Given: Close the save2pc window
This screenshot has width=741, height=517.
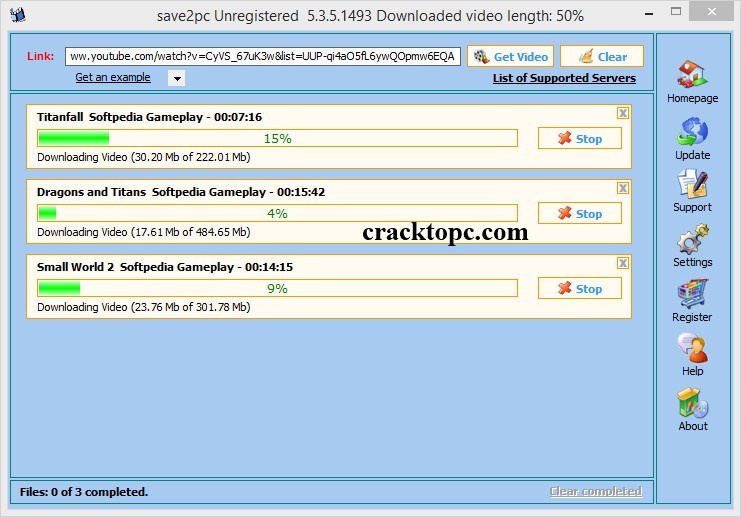Looking at the screenshot, I should click(x=711, y=11).
